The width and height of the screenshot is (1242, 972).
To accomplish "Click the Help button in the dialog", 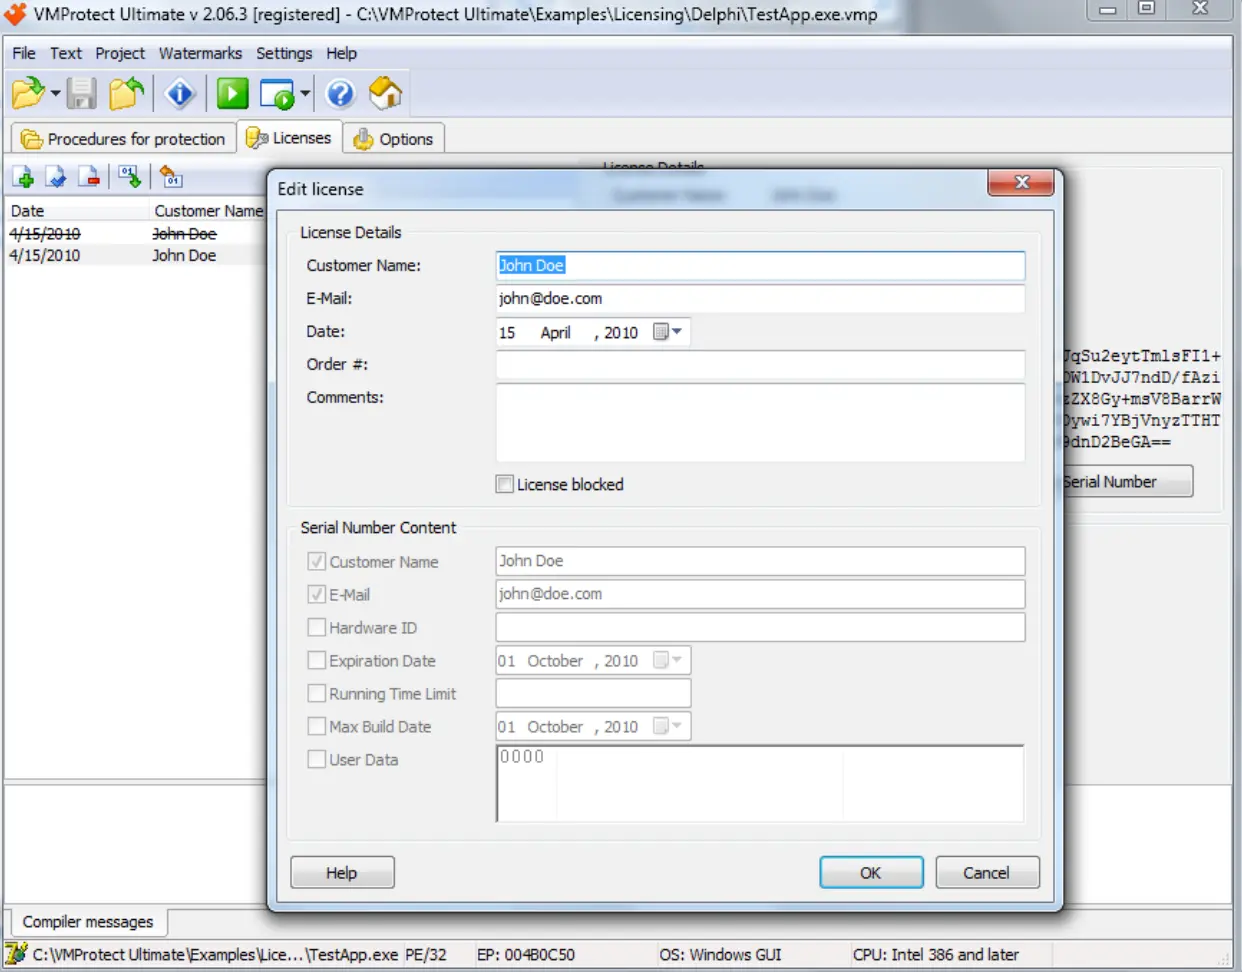I will [342, 872].
